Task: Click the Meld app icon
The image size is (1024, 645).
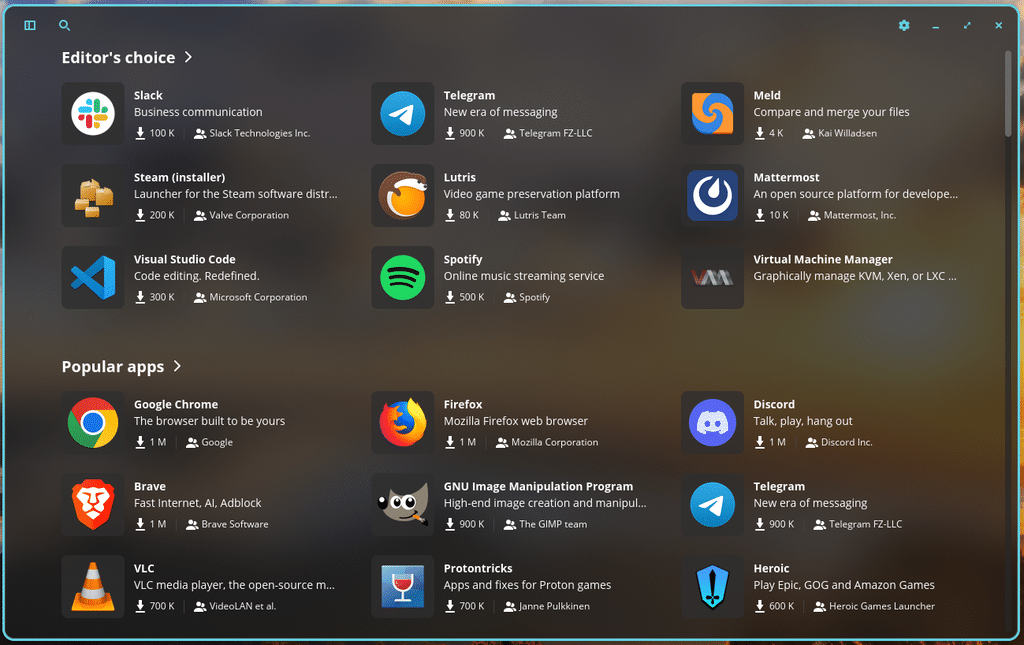Action: pyautogui.click(x=712, y=114)
